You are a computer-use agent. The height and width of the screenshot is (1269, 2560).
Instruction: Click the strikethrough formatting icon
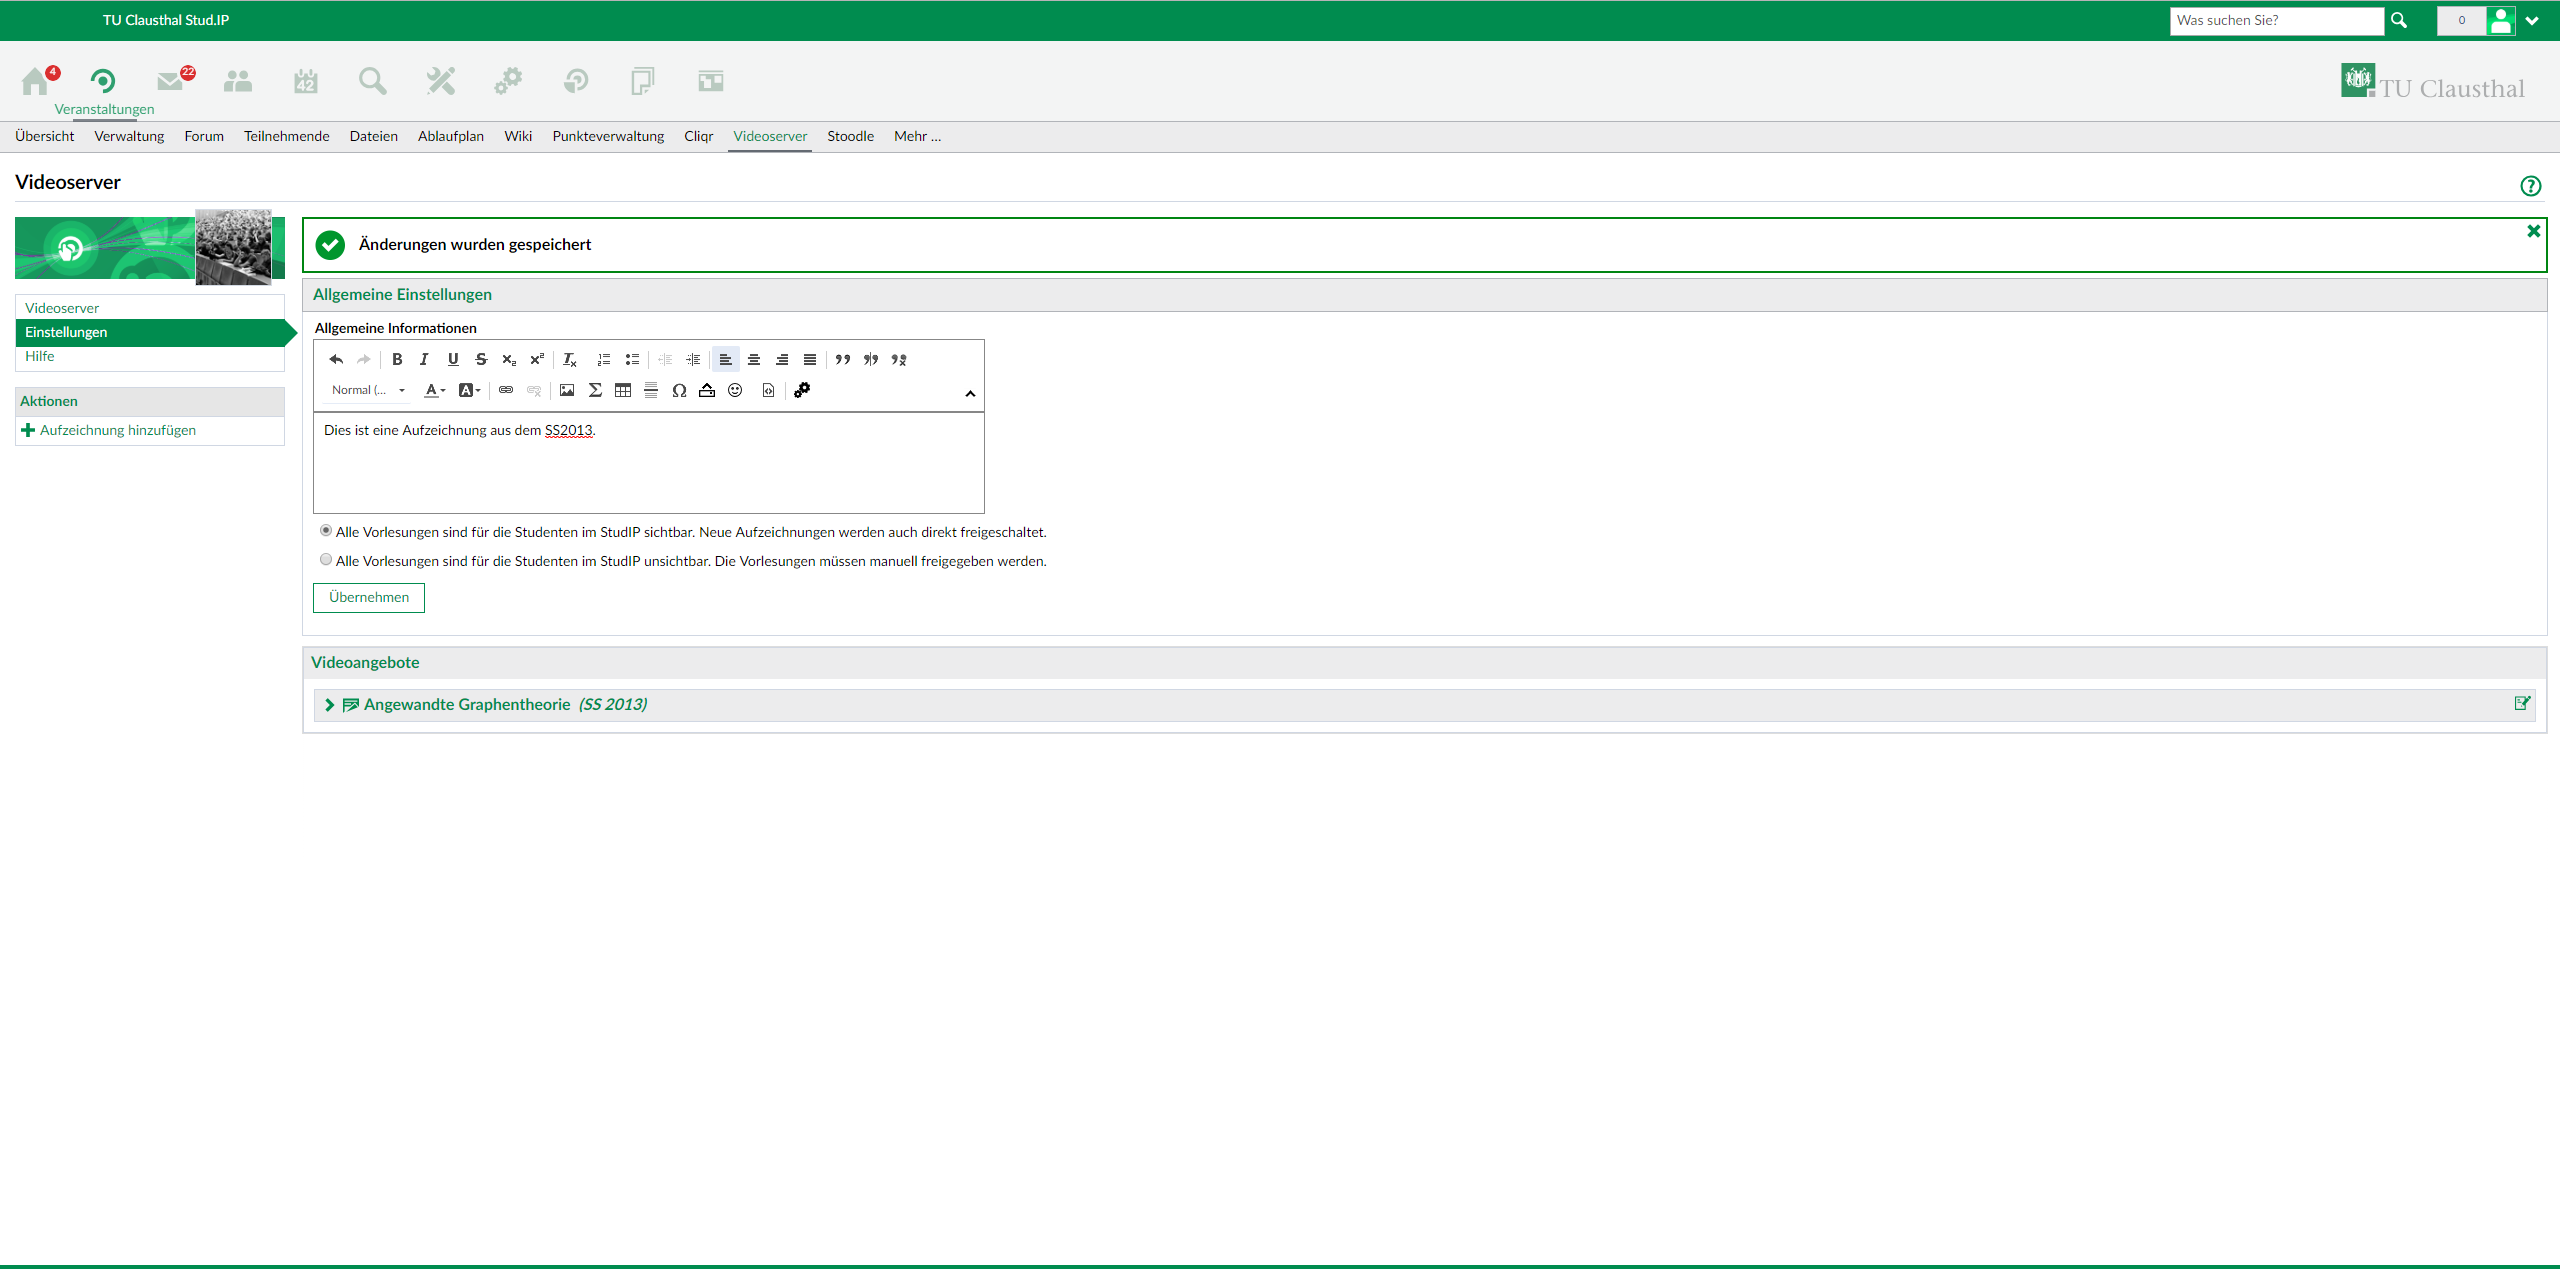481,360
